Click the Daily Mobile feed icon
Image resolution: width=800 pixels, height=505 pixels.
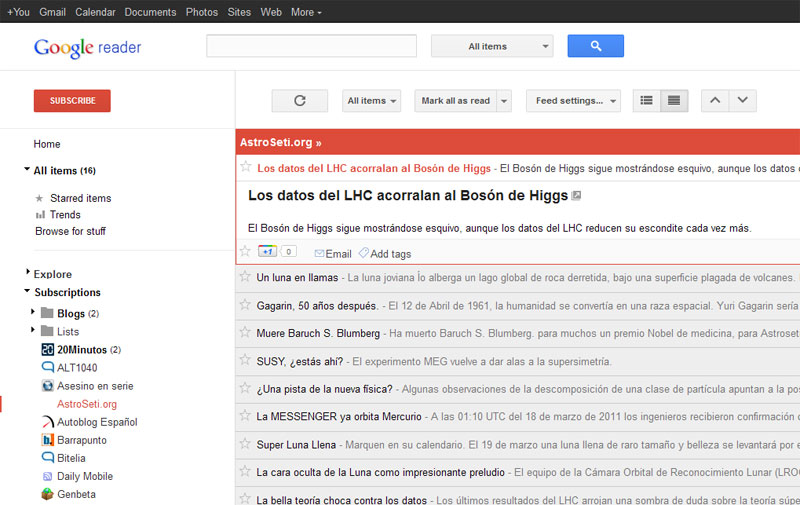tap(47, 476)
